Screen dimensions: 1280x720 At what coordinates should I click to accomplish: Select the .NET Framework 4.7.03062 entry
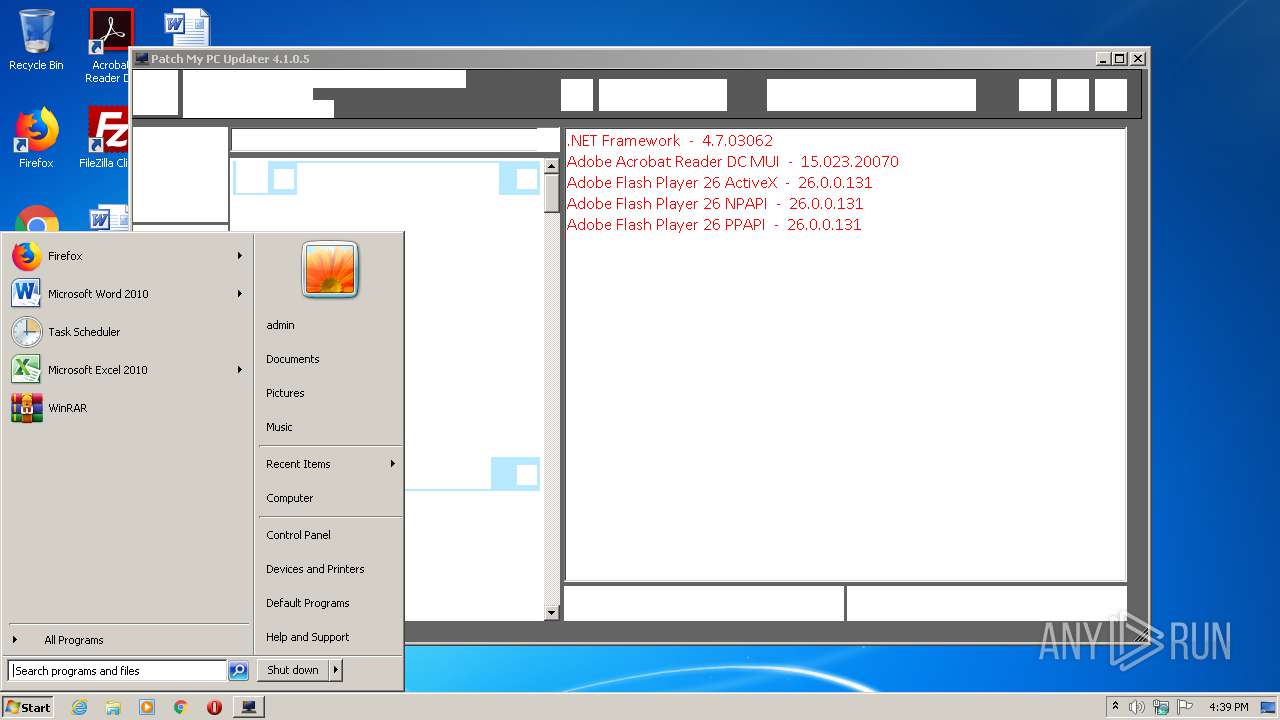(670, 141)
